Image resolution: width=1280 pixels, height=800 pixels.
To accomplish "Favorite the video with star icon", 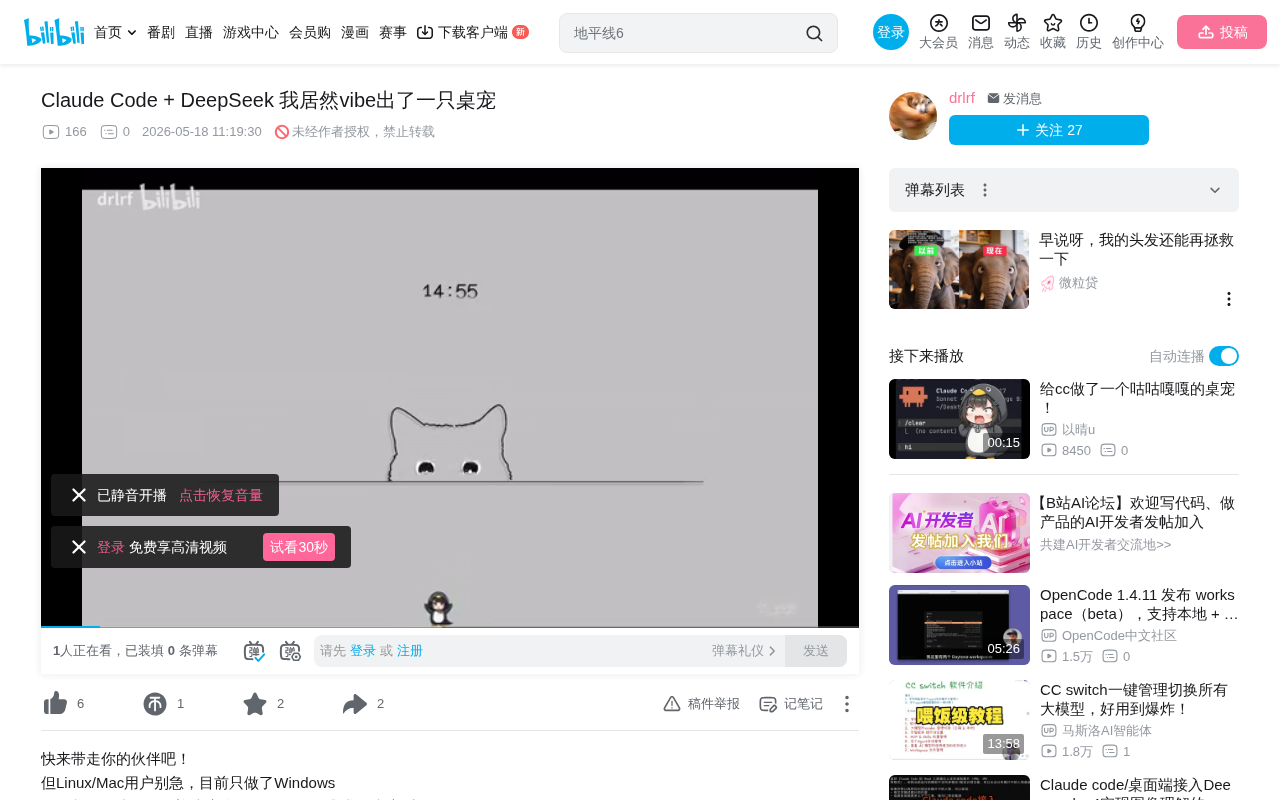I will click(255, 704).
